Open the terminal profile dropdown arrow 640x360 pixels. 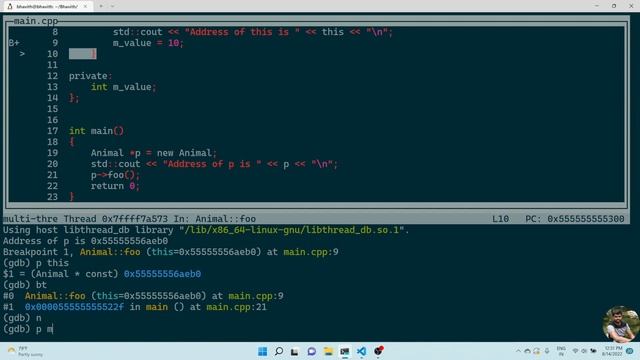click(x=113, y=6)
